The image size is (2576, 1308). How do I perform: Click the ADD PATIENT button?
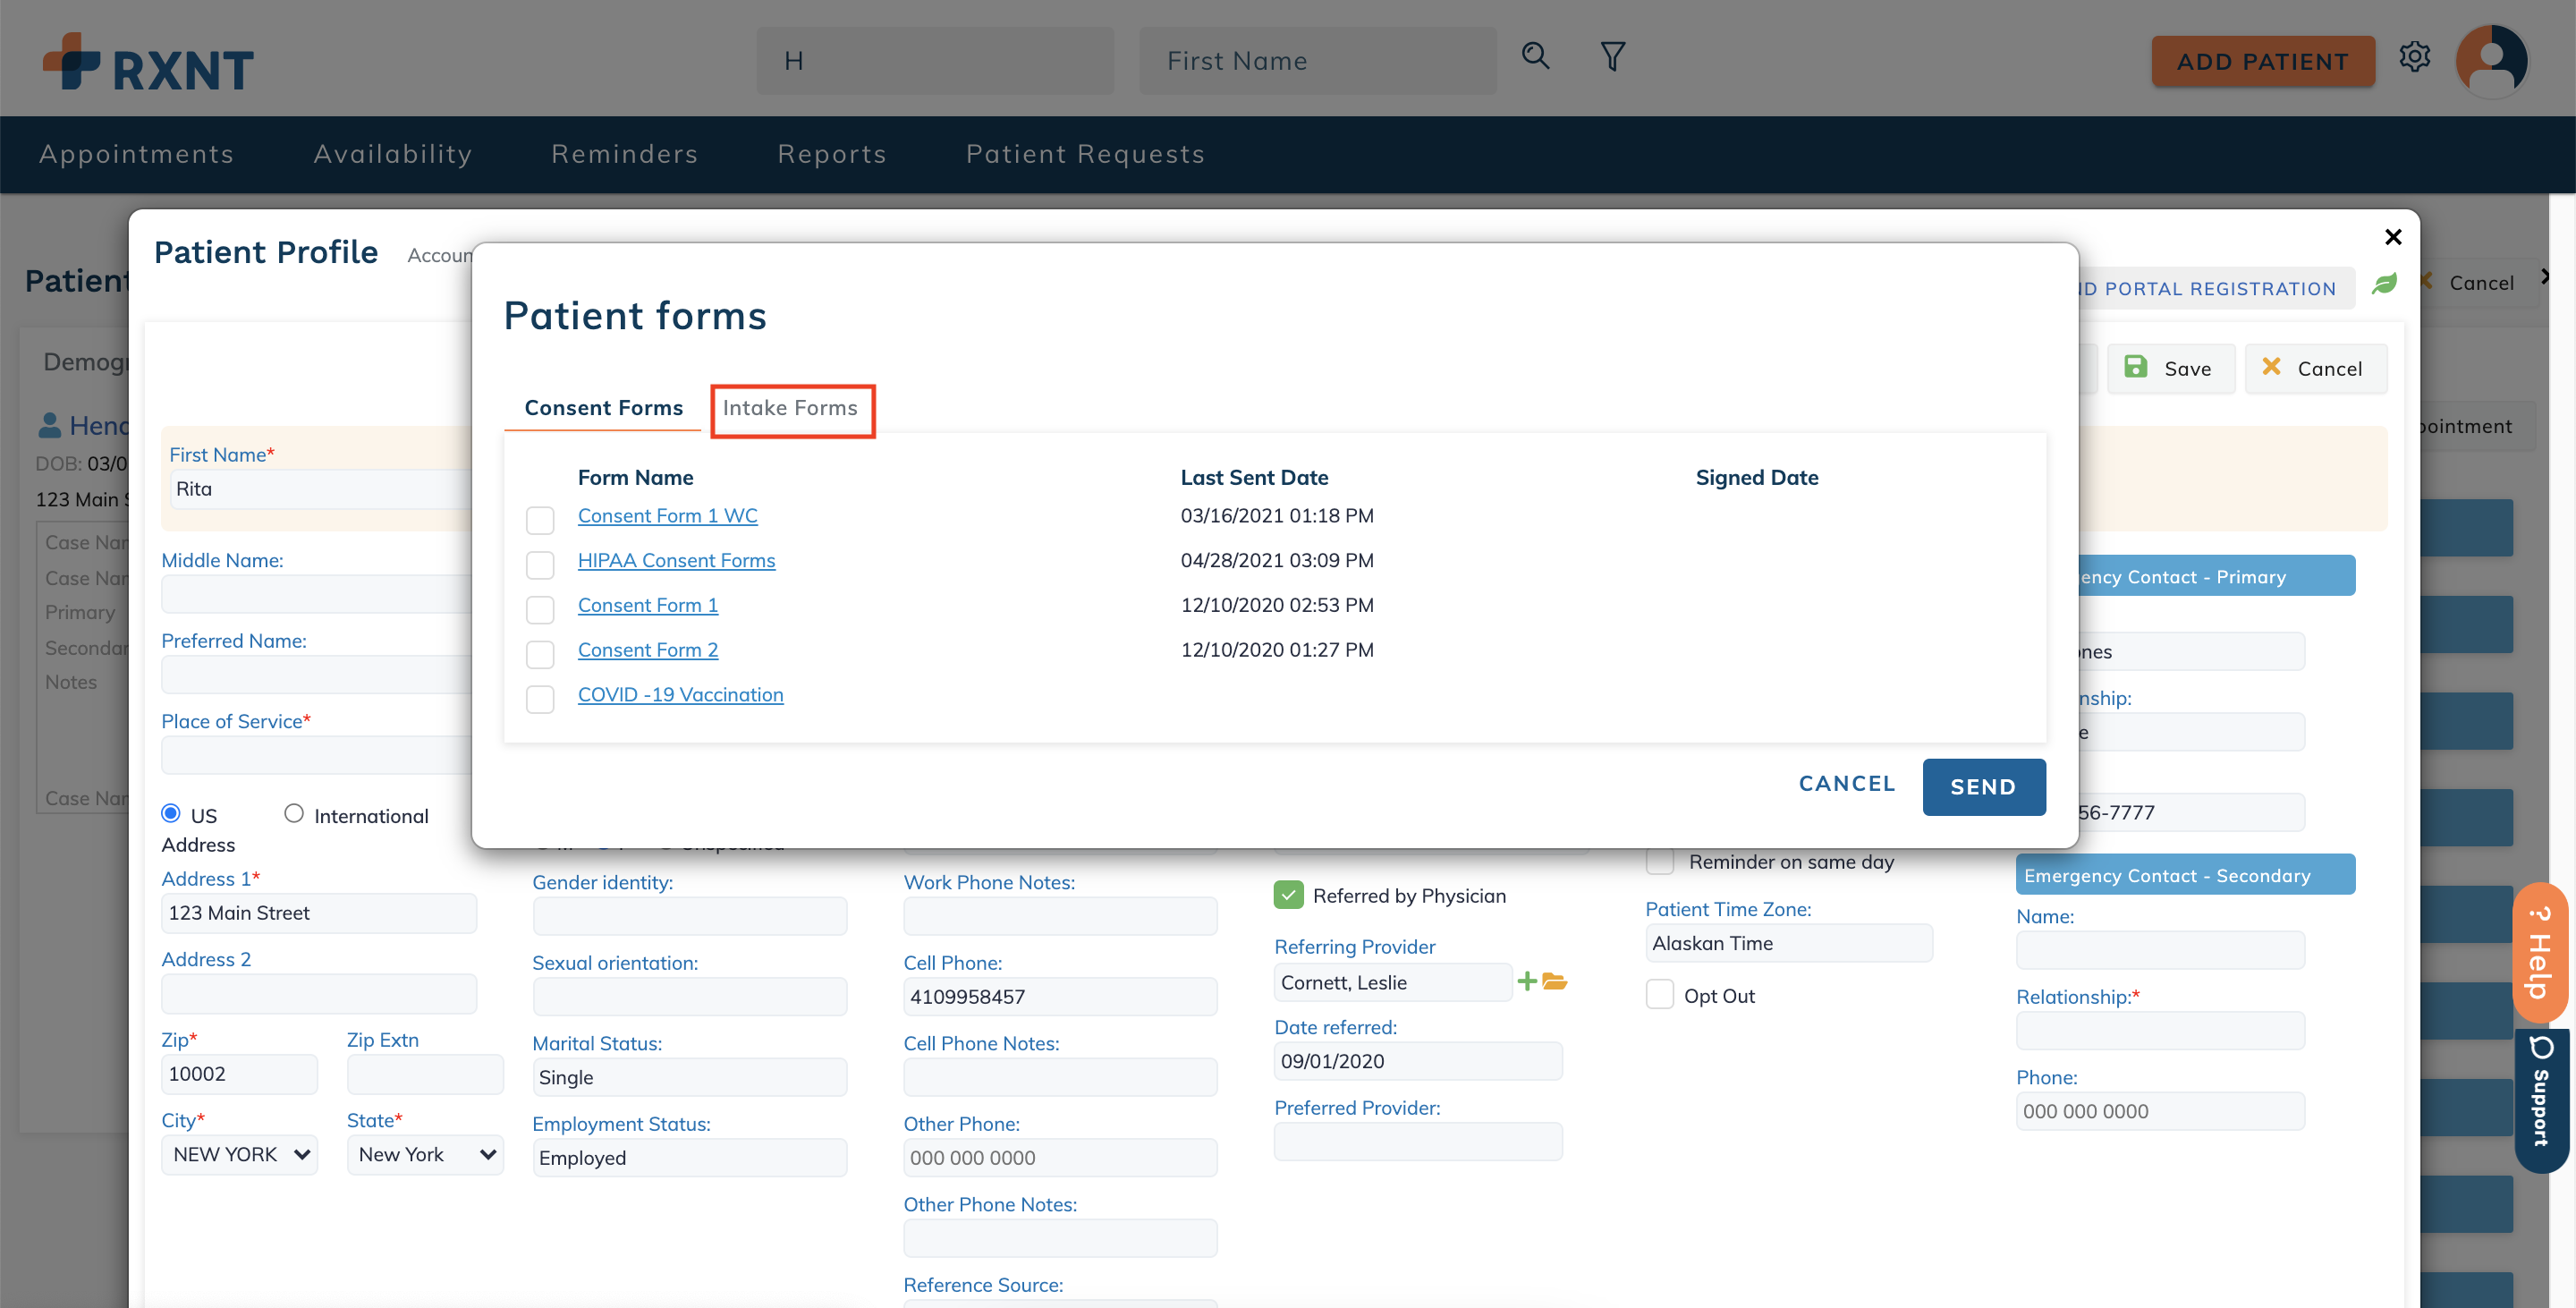click(x=2262, y=61)
